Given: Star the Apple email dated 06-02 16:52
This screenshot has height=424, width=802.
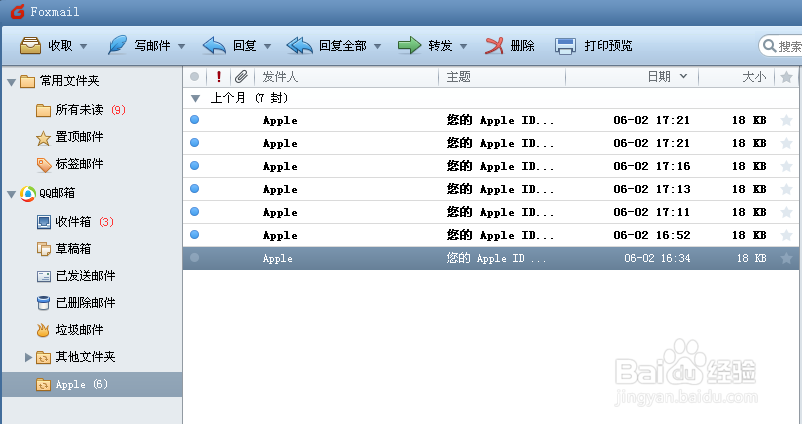Looking at the screenshot, I should pos(787,235).
